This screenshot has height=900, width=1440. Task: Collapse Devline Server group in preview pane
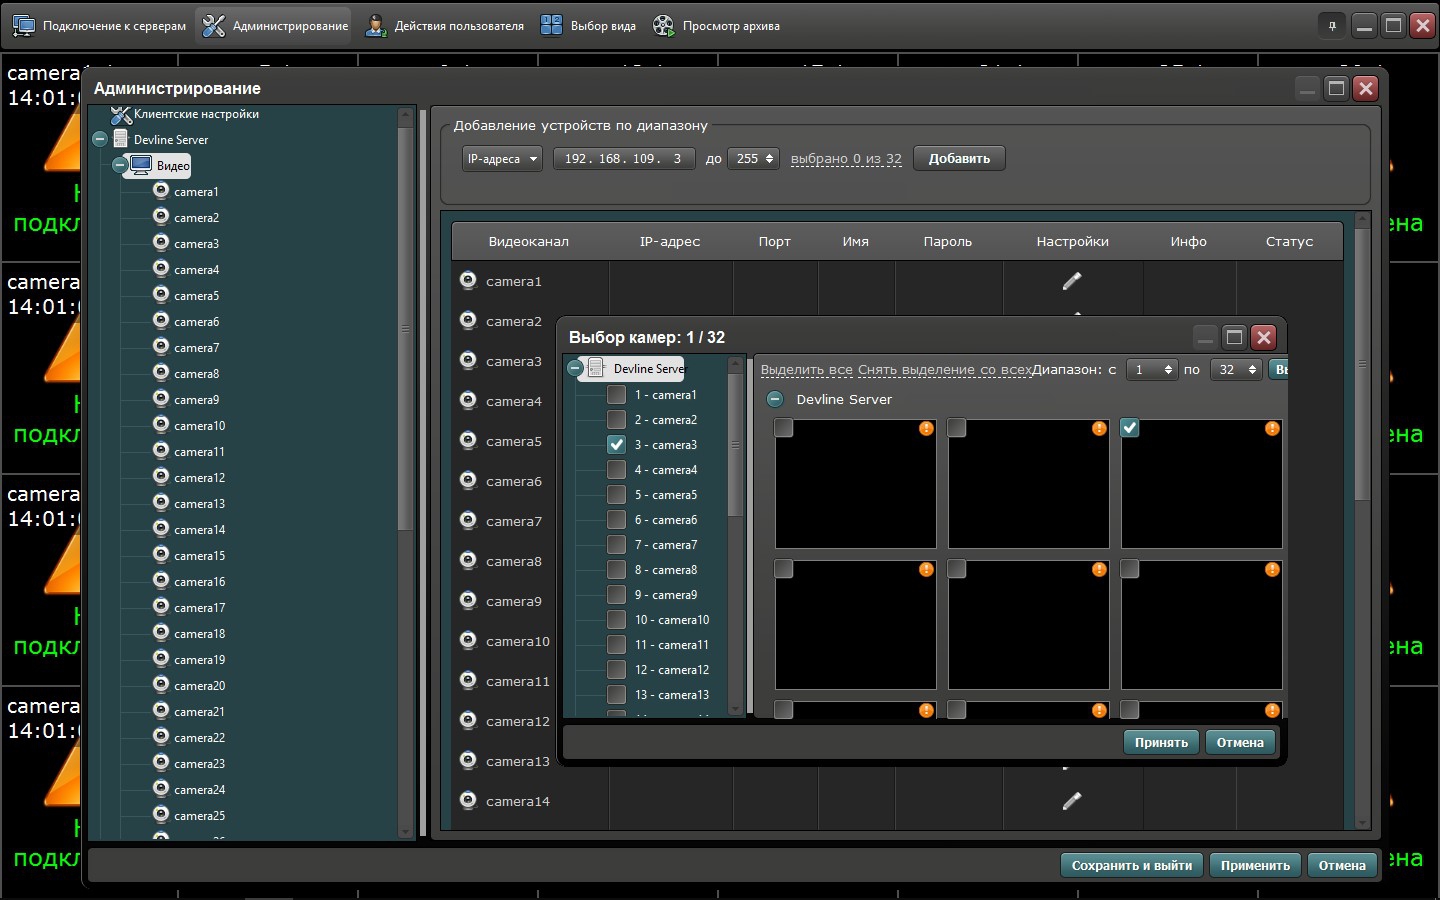[x=775, y=399]
